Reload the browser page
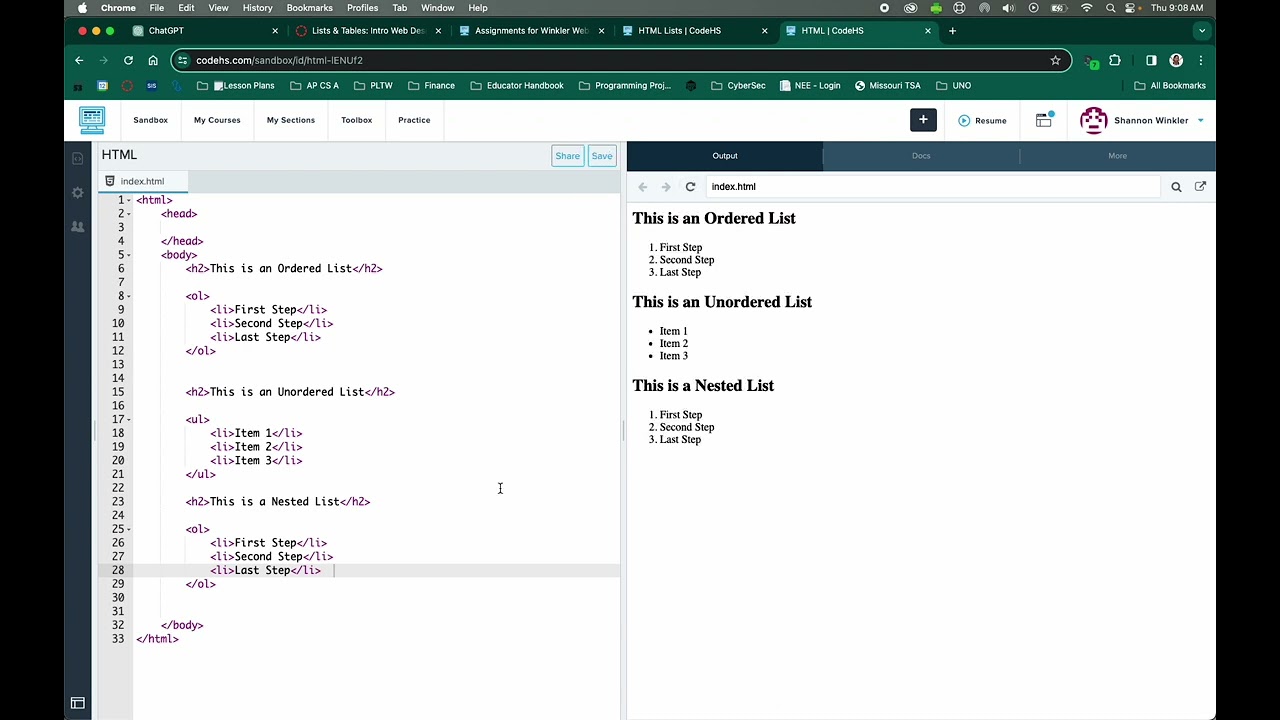The height and width of the screenshot is (720, 1280). pyautogui.click(x=128, y=60)
